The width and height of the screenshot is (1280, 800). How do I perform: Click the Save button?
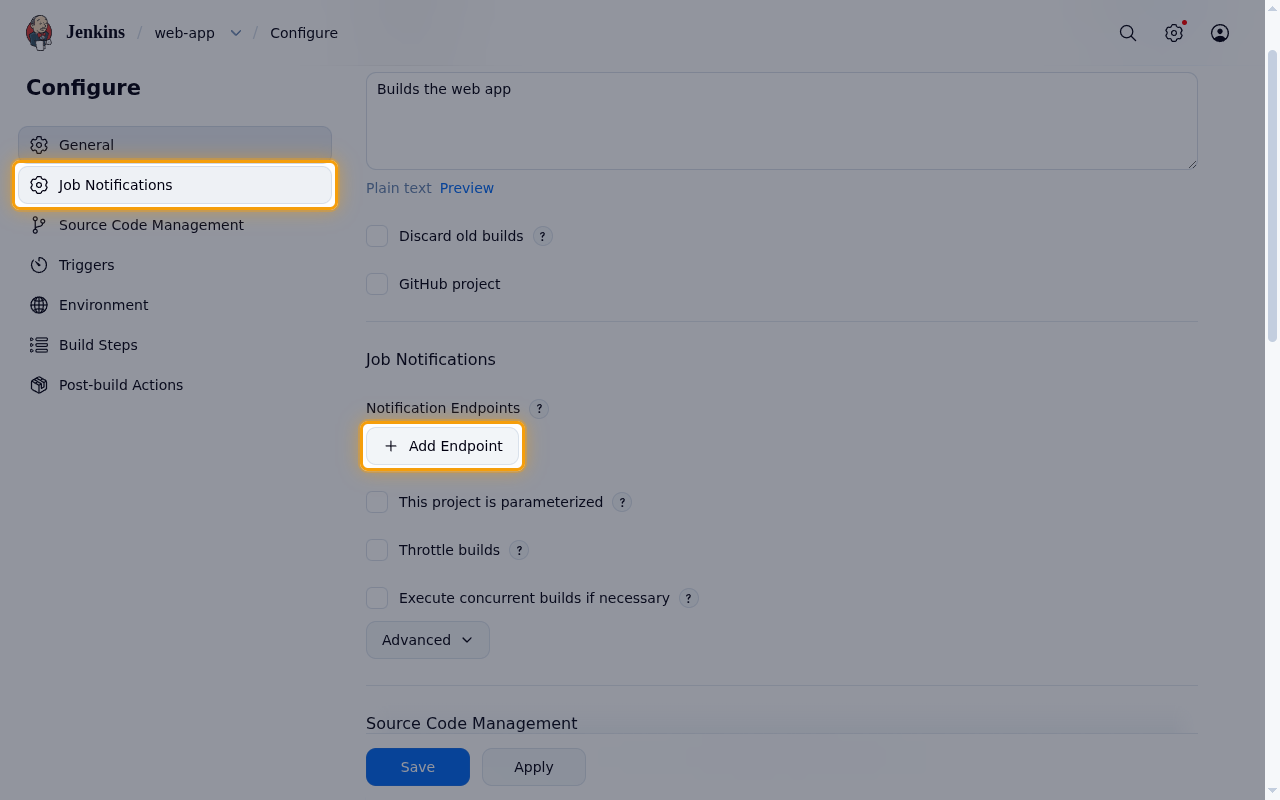click(x=418, y=767)
